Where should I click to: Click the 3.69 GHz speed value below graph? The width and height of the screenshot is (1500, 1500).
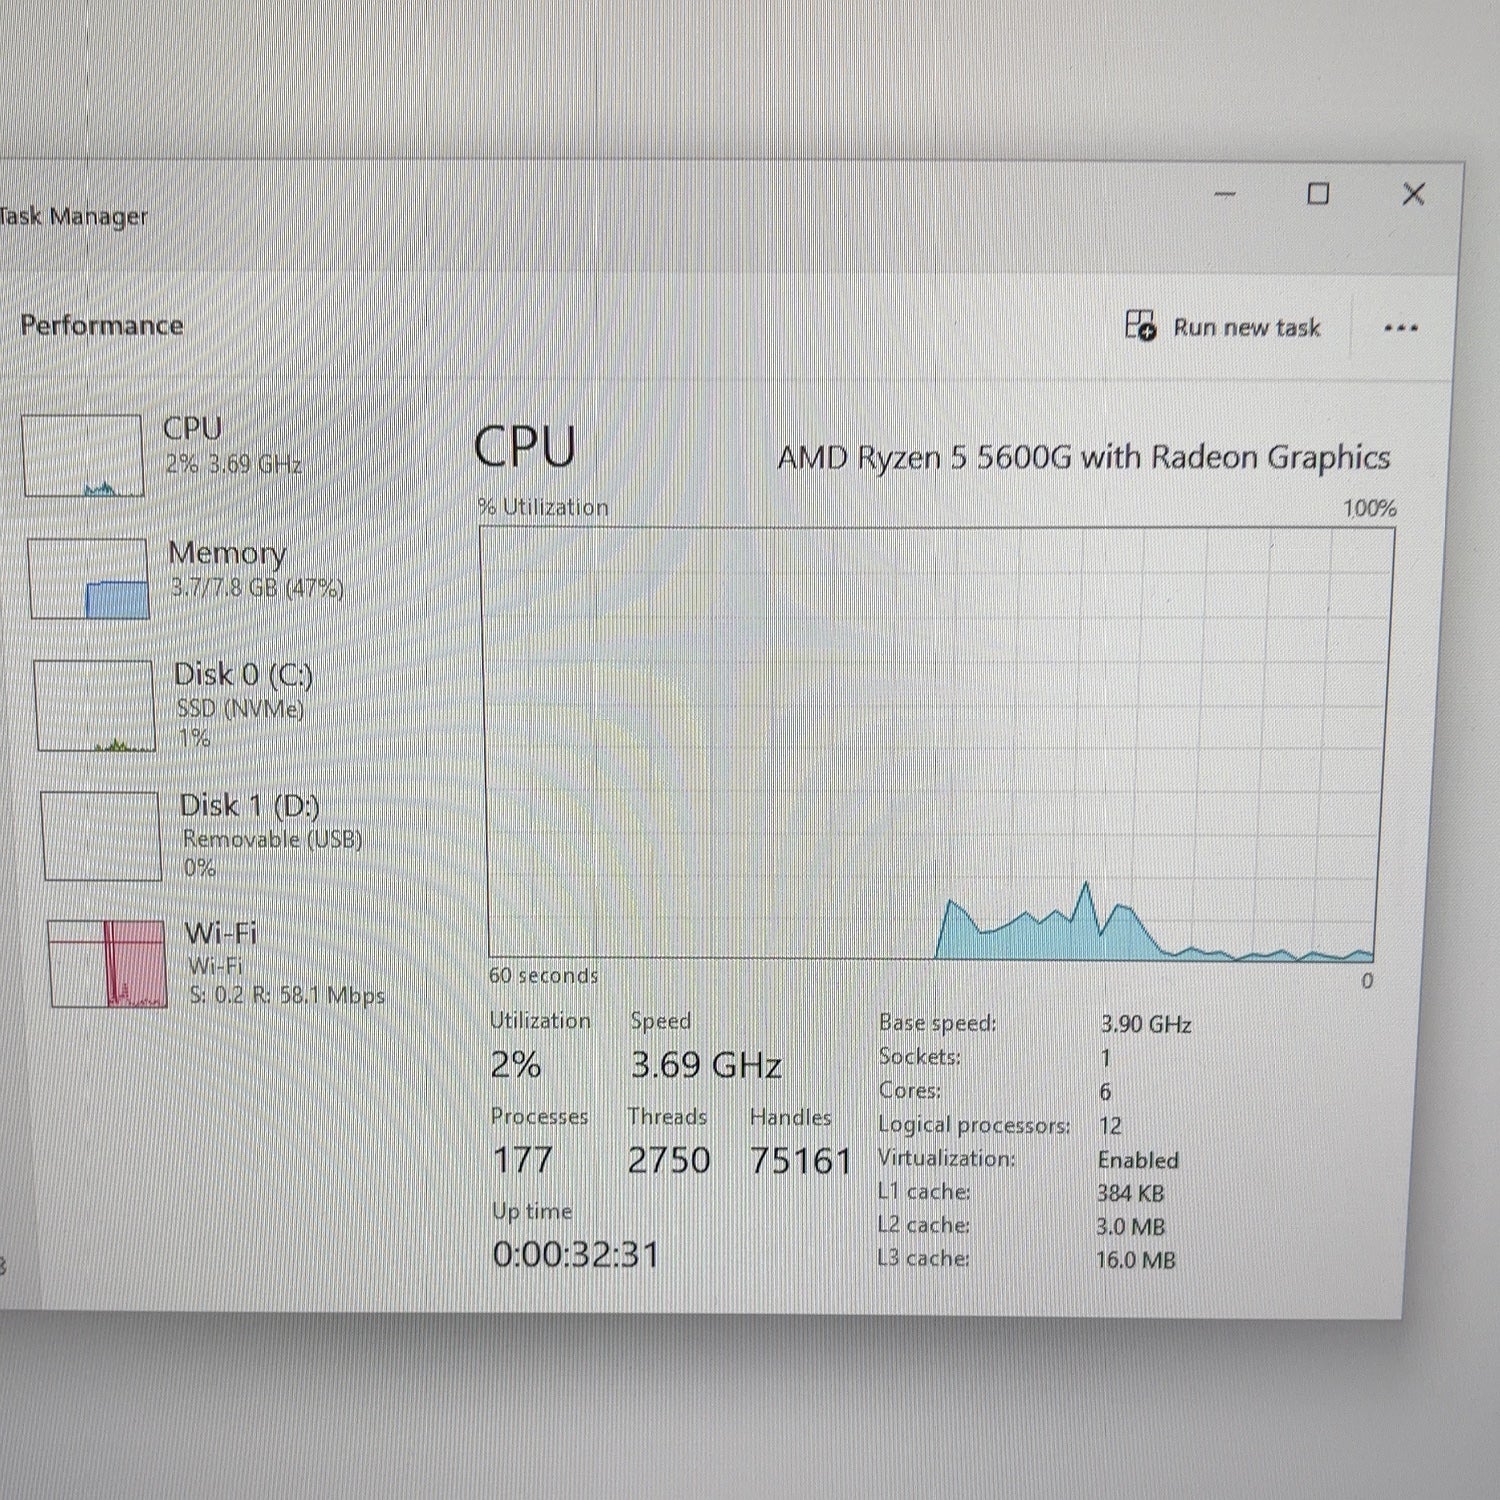[706, 1065]
